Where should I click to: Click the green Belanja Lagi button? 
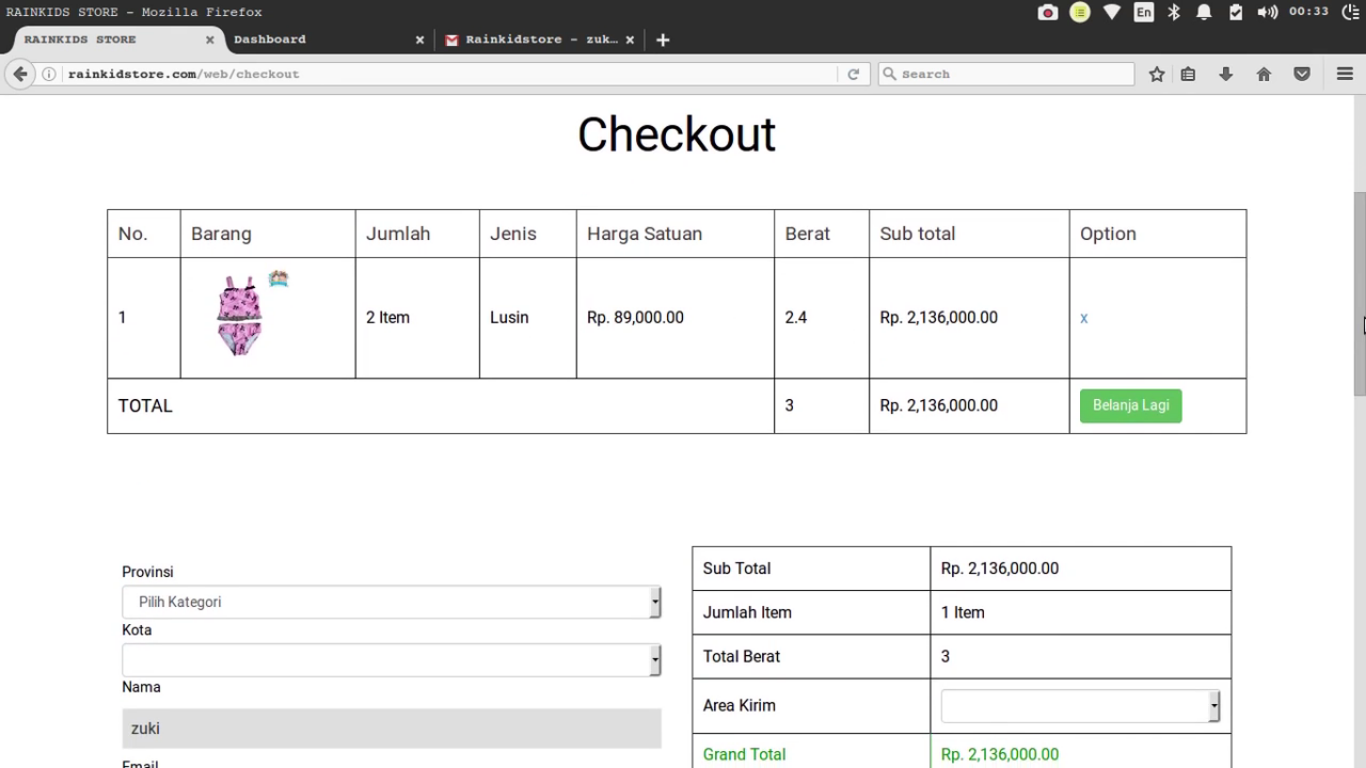tap(1130, 406)
